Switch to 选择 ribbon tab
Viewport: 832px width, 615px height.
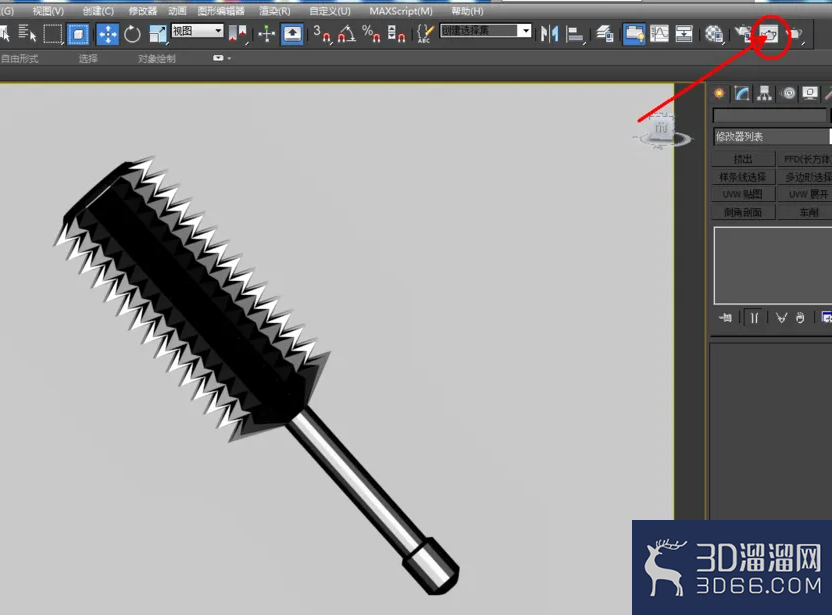coord(88,58)
